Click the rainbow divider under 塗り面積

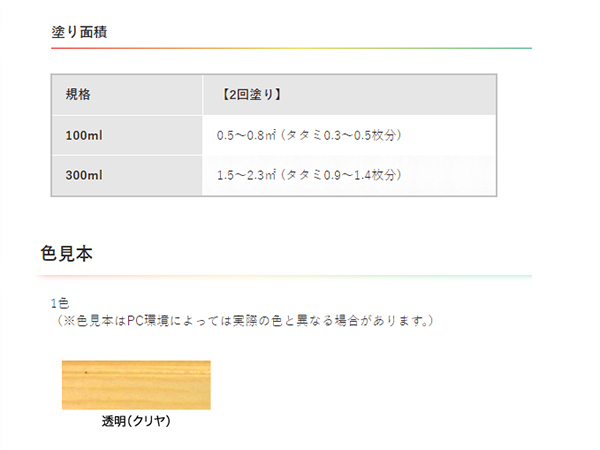coord(290,49)
